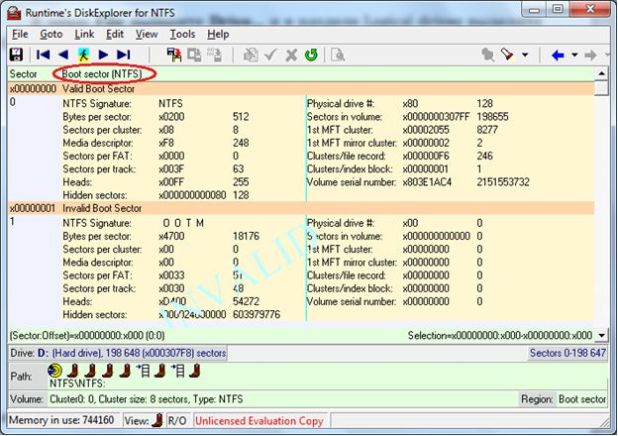Click the disk-with-red-arrow toolbar icon after the divider
The image size is (618, 436).
point(174,55)
